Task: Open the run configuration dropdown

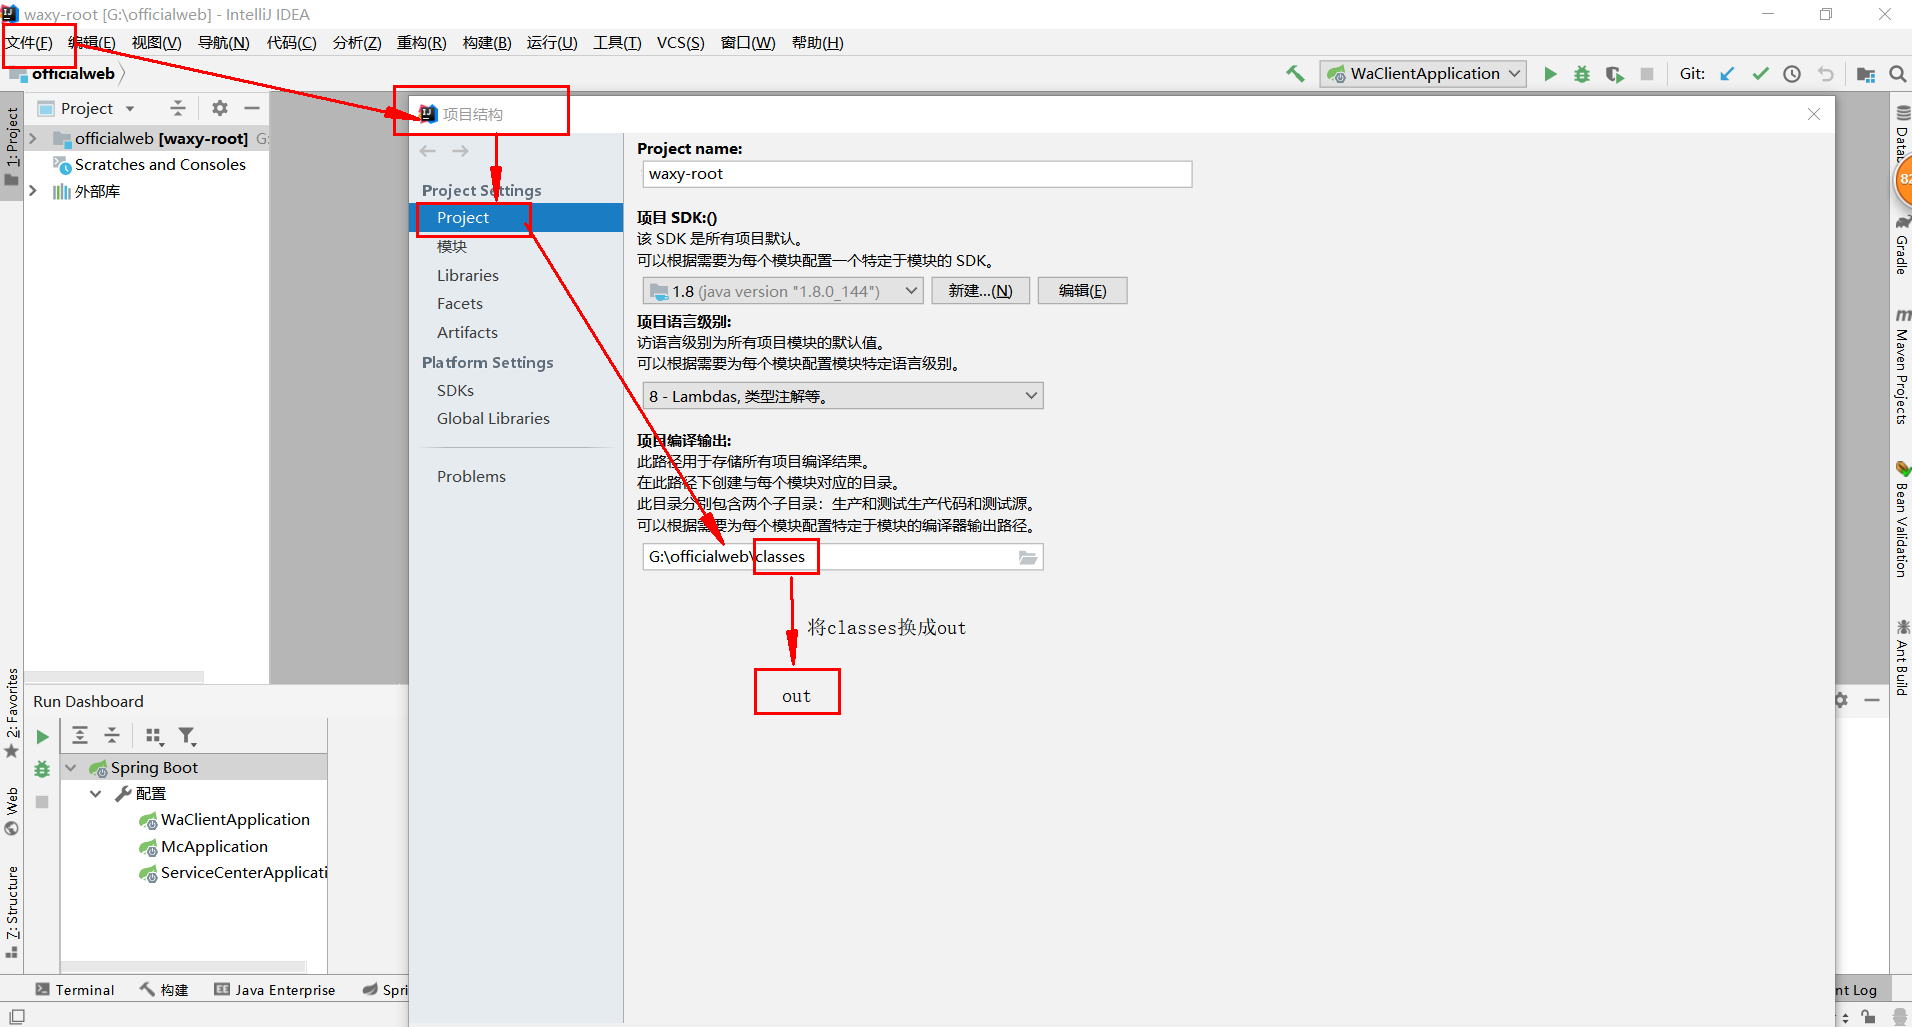Action: tap(1512, 73)
